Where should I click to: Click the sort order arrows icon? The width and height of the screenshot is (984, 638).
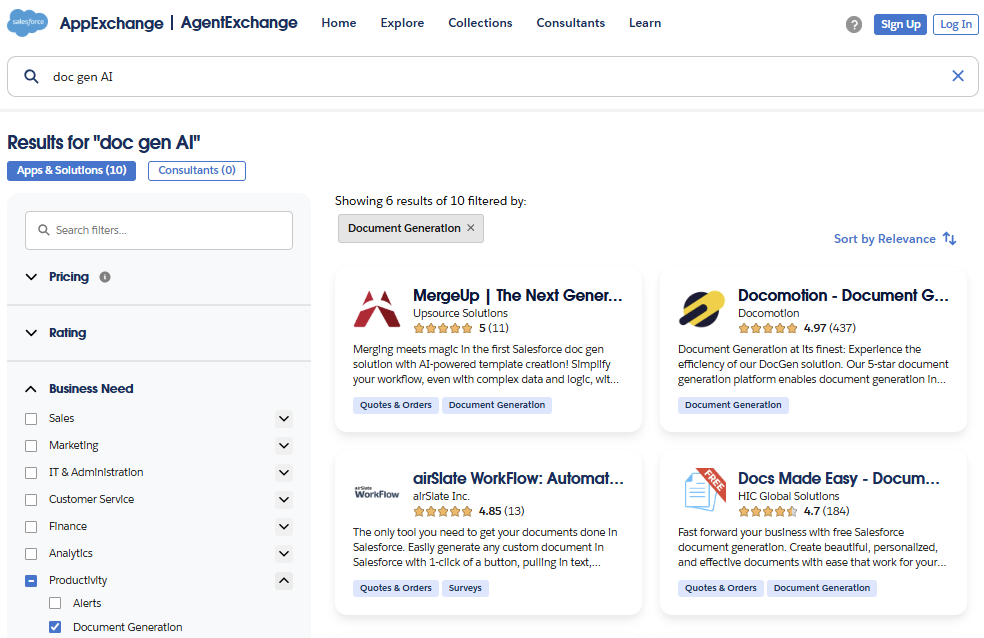point(949,238)
